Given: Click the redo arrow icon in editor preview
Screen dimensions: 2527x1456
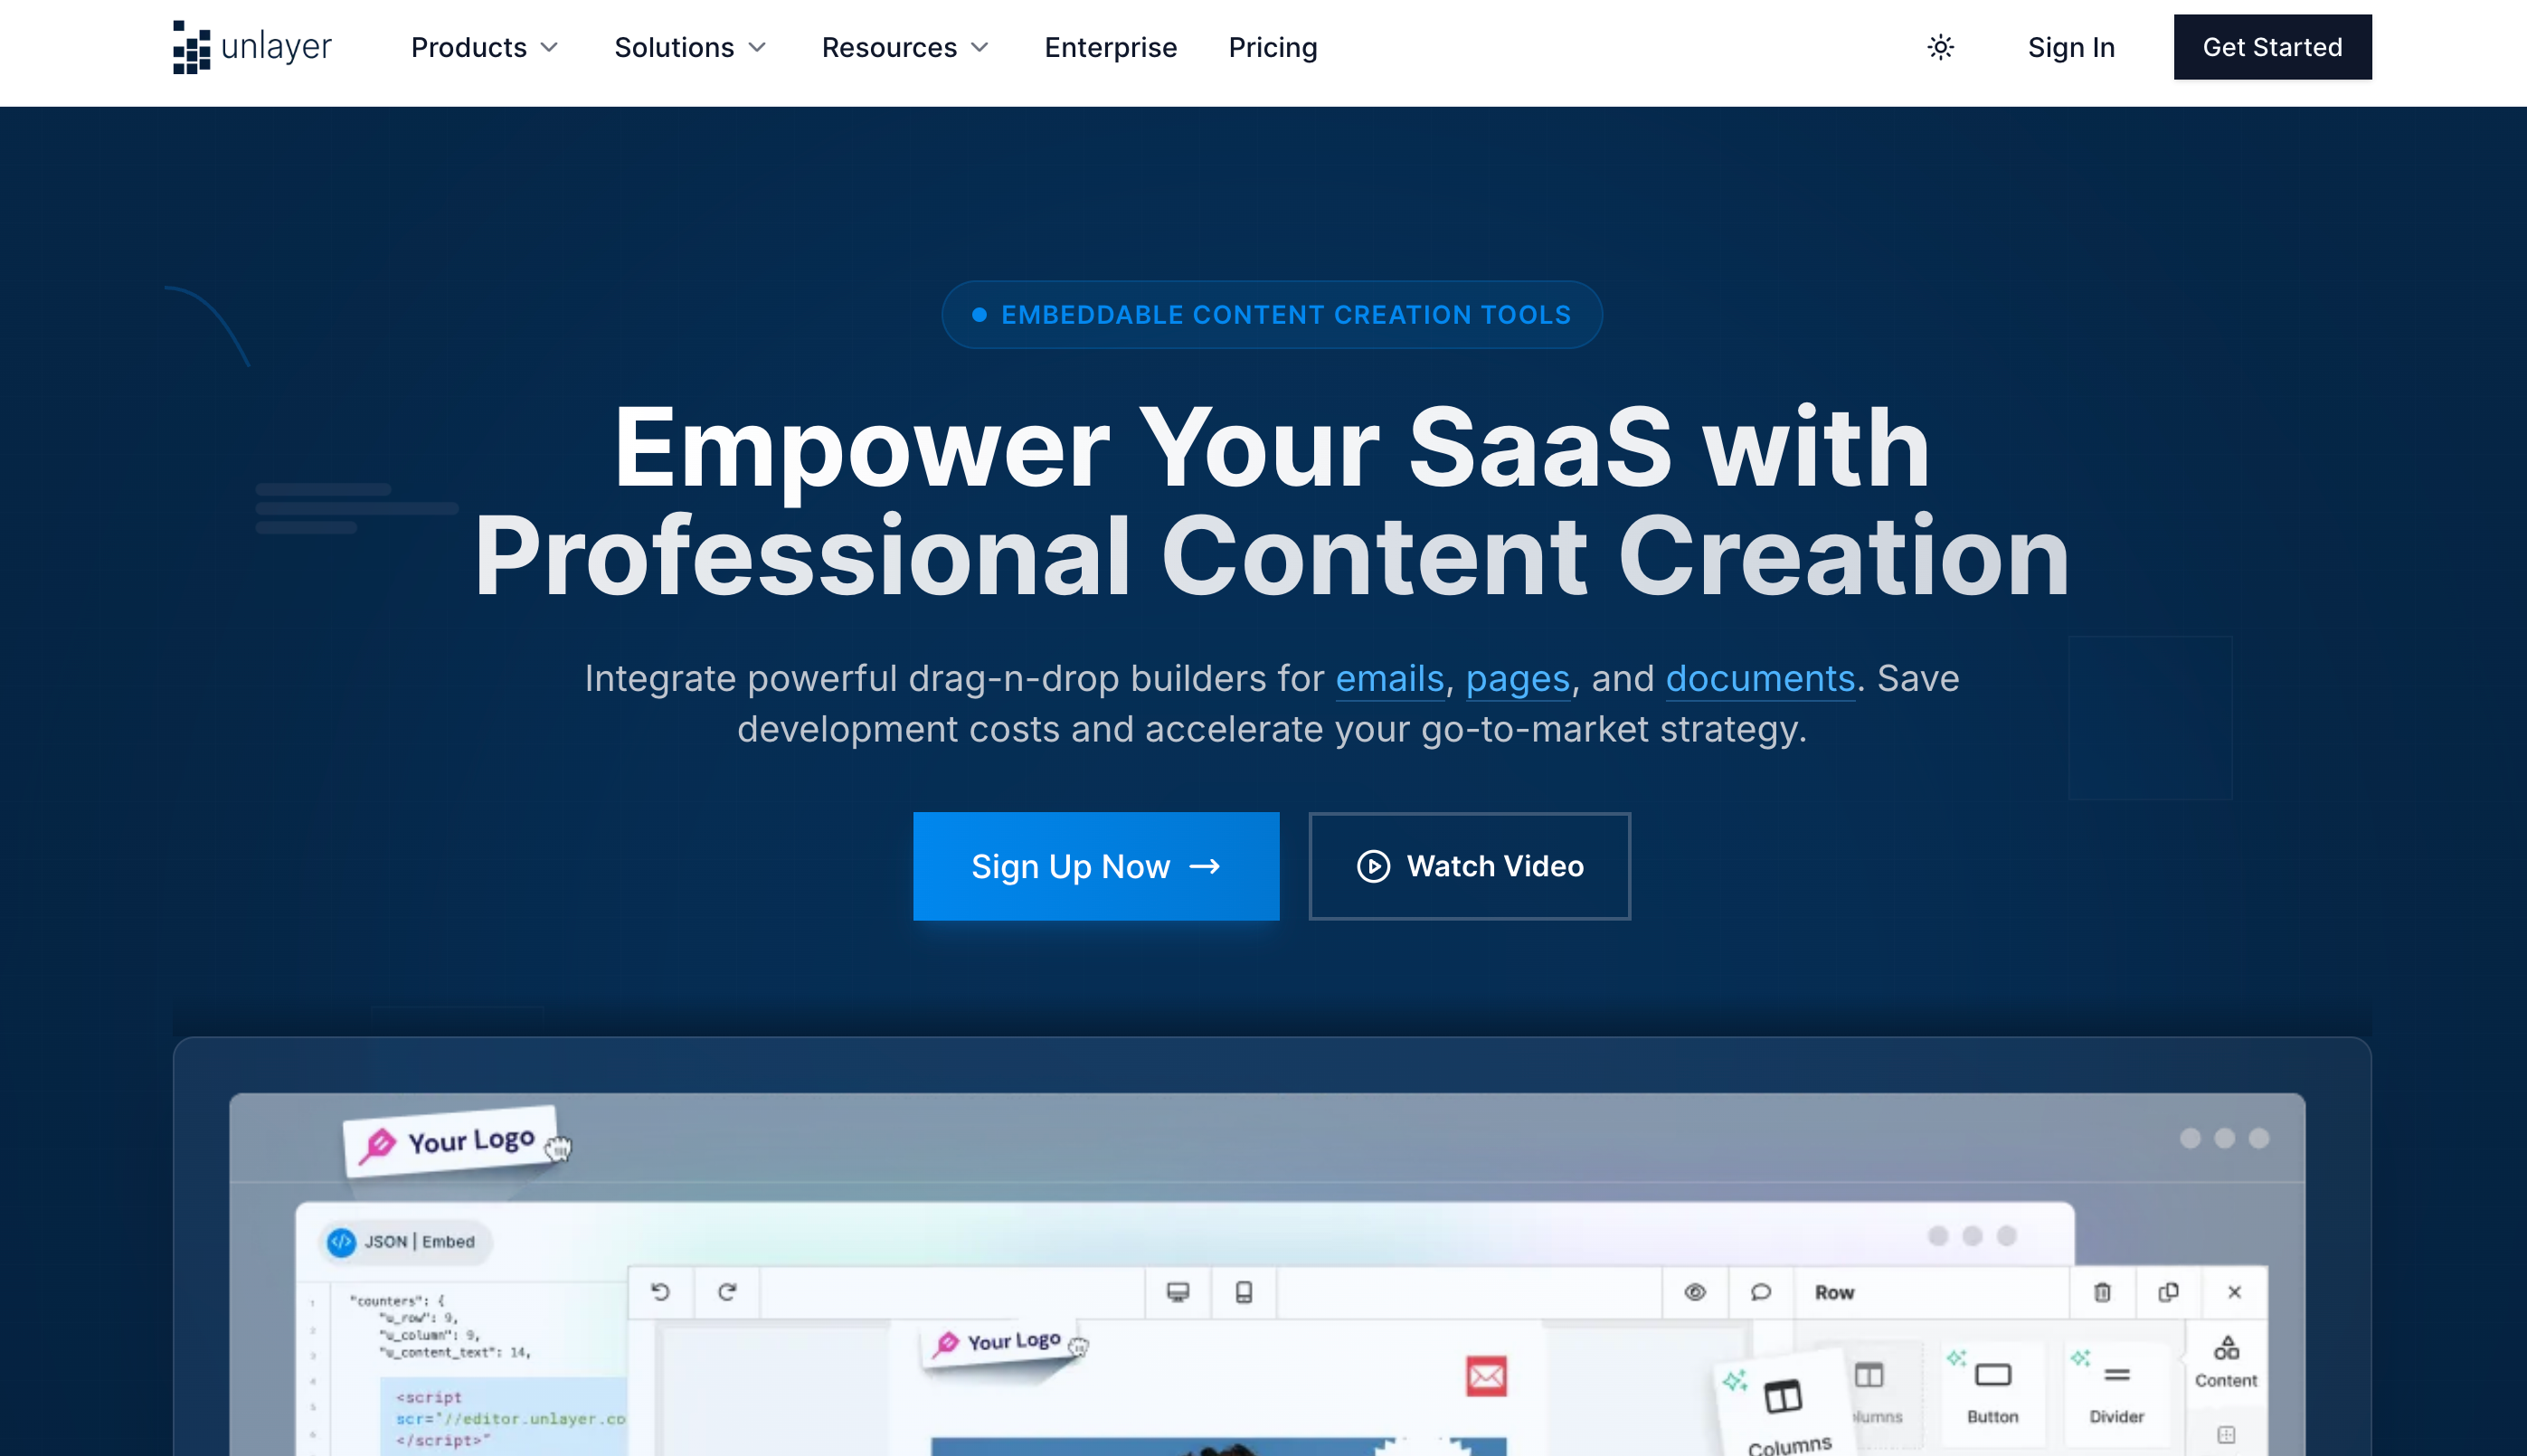Looking at the screenshot, I should point(727,1292).
